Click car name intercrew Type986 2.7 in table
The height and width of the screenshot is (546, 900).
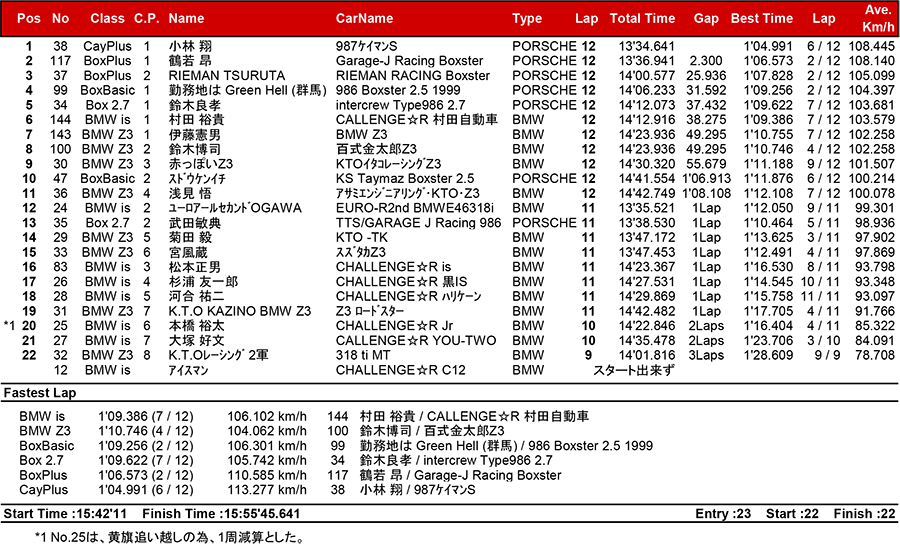pos(401,105)
